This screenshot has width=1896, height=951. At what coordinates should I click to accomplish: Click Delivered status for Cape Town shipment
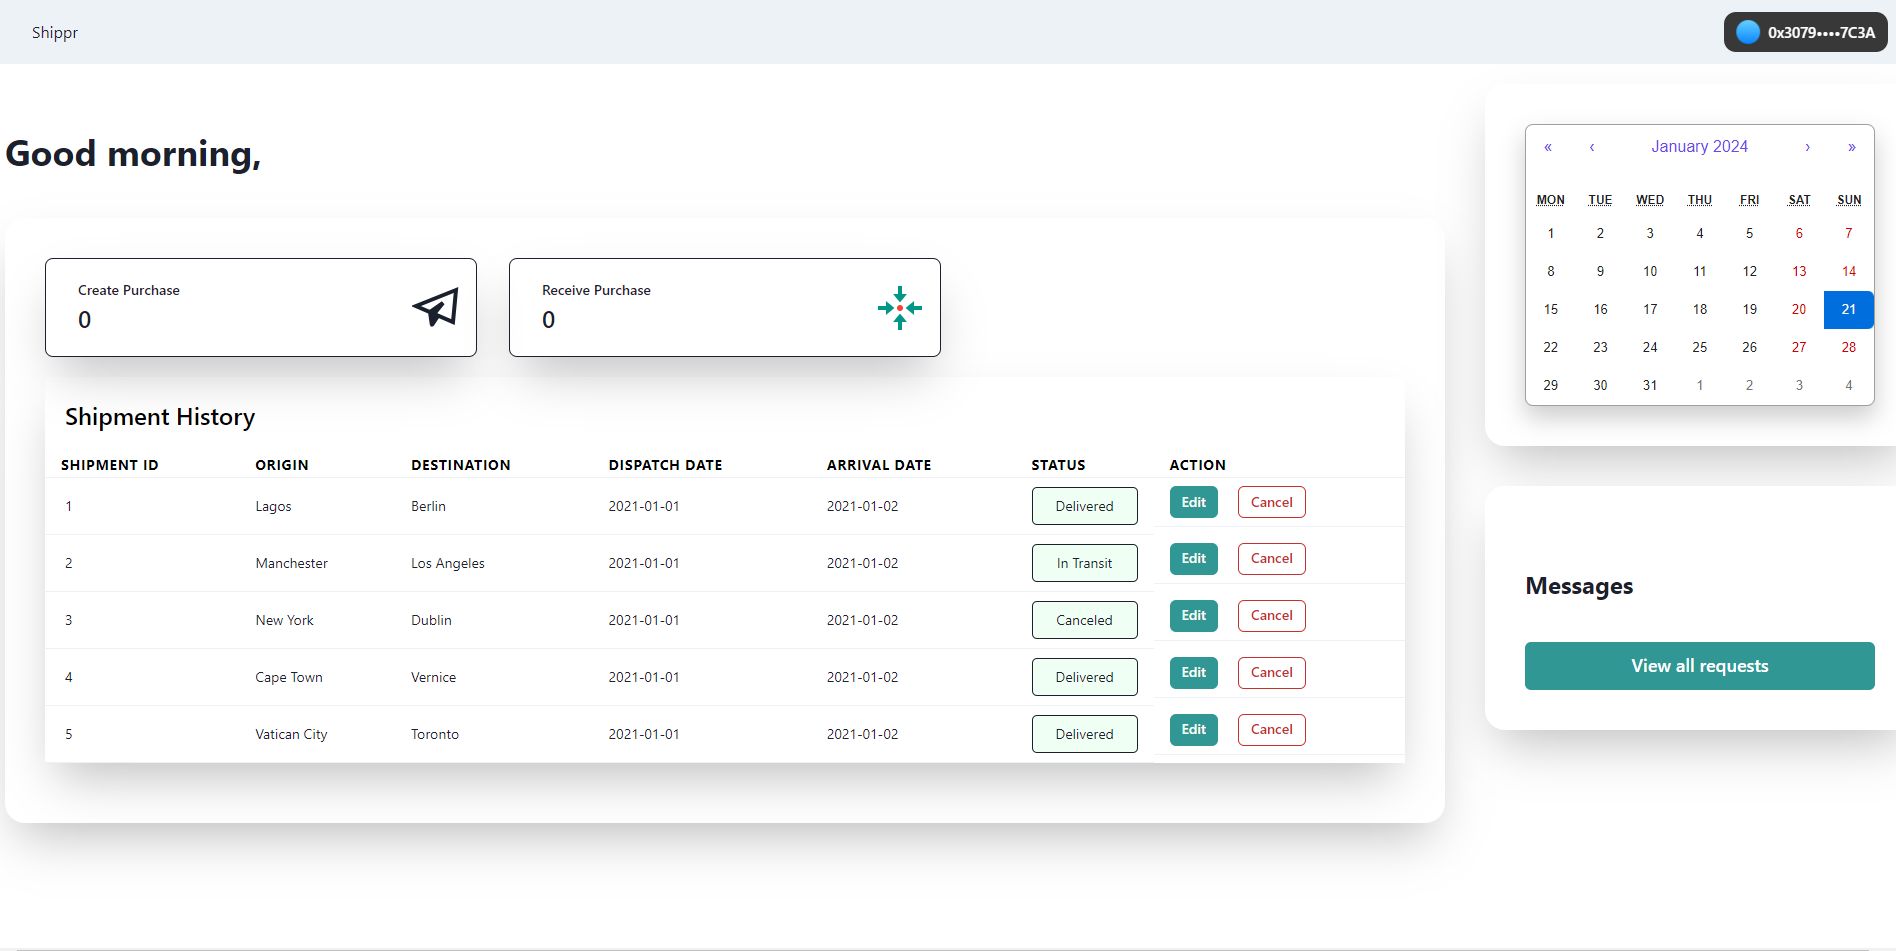[1084, 677]
